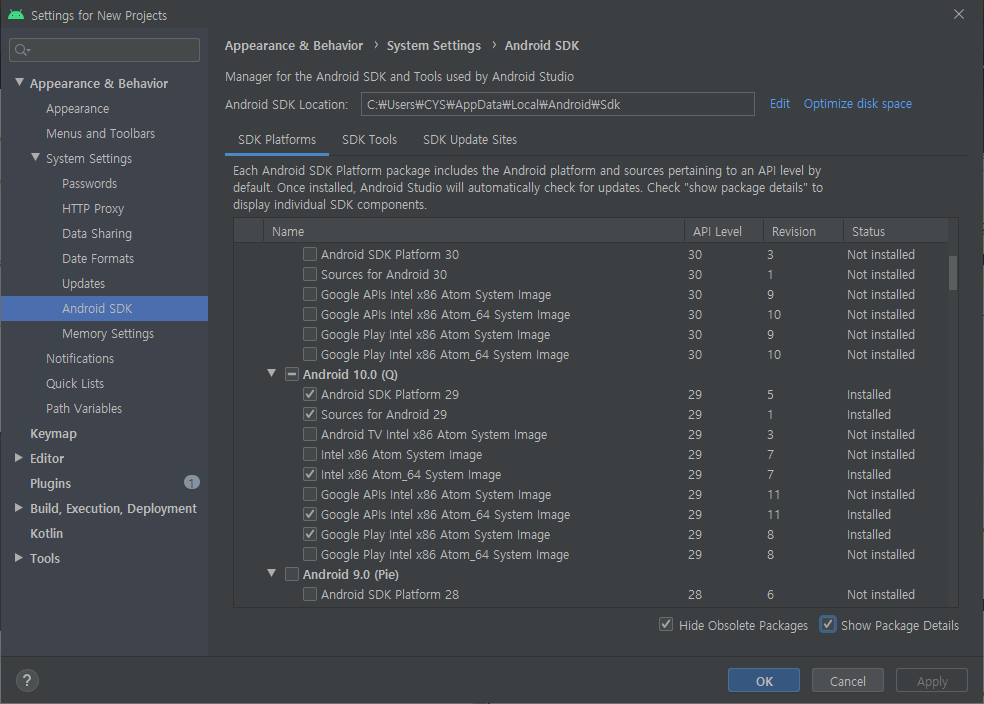Click the Plugins update badge

pyautogui.click(x=191, y=482)
